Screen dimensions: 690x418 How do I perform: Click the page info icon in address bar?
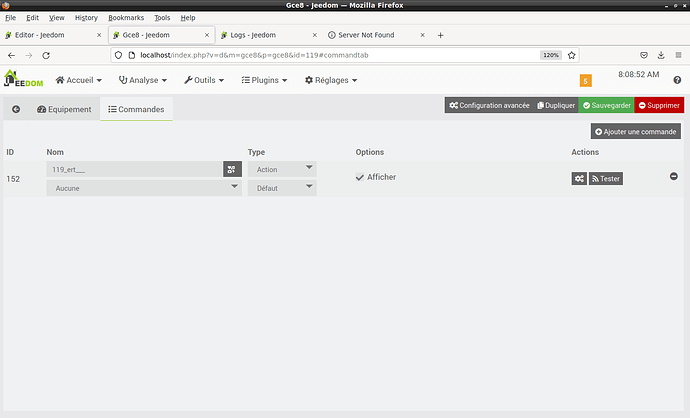click(x=132, y=55)
